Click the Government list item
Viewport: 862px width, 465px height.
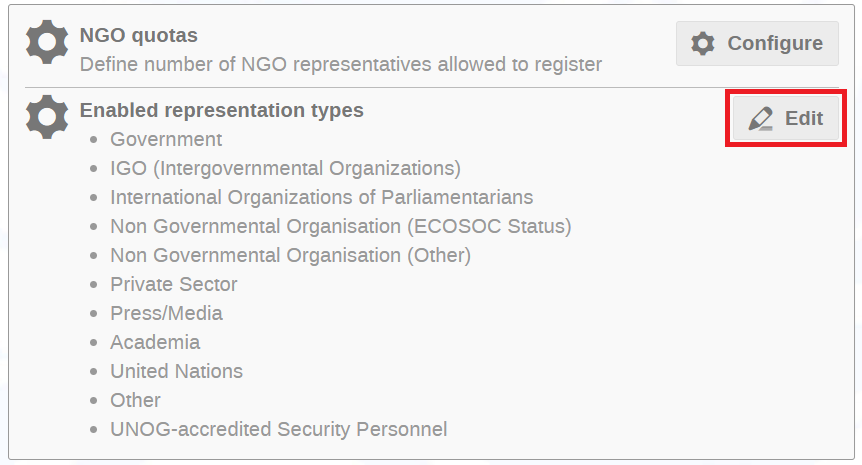tap(166, 139)
